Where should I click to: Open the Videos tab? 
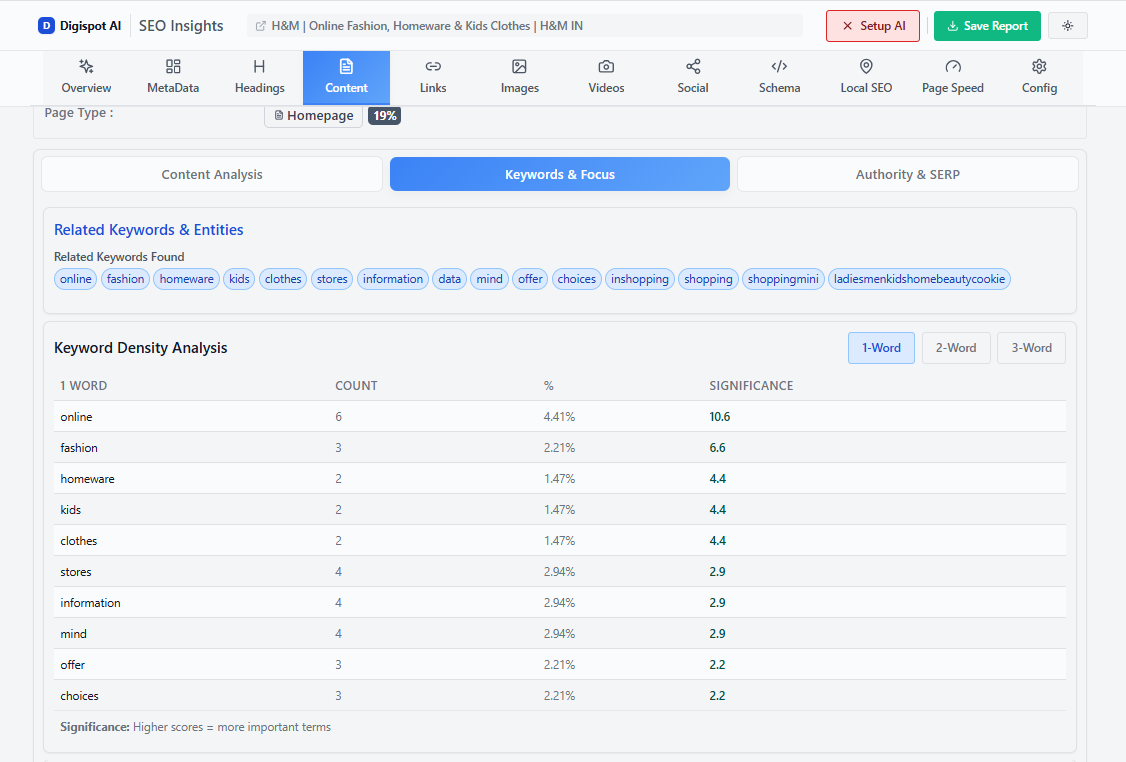click(606, 78)
